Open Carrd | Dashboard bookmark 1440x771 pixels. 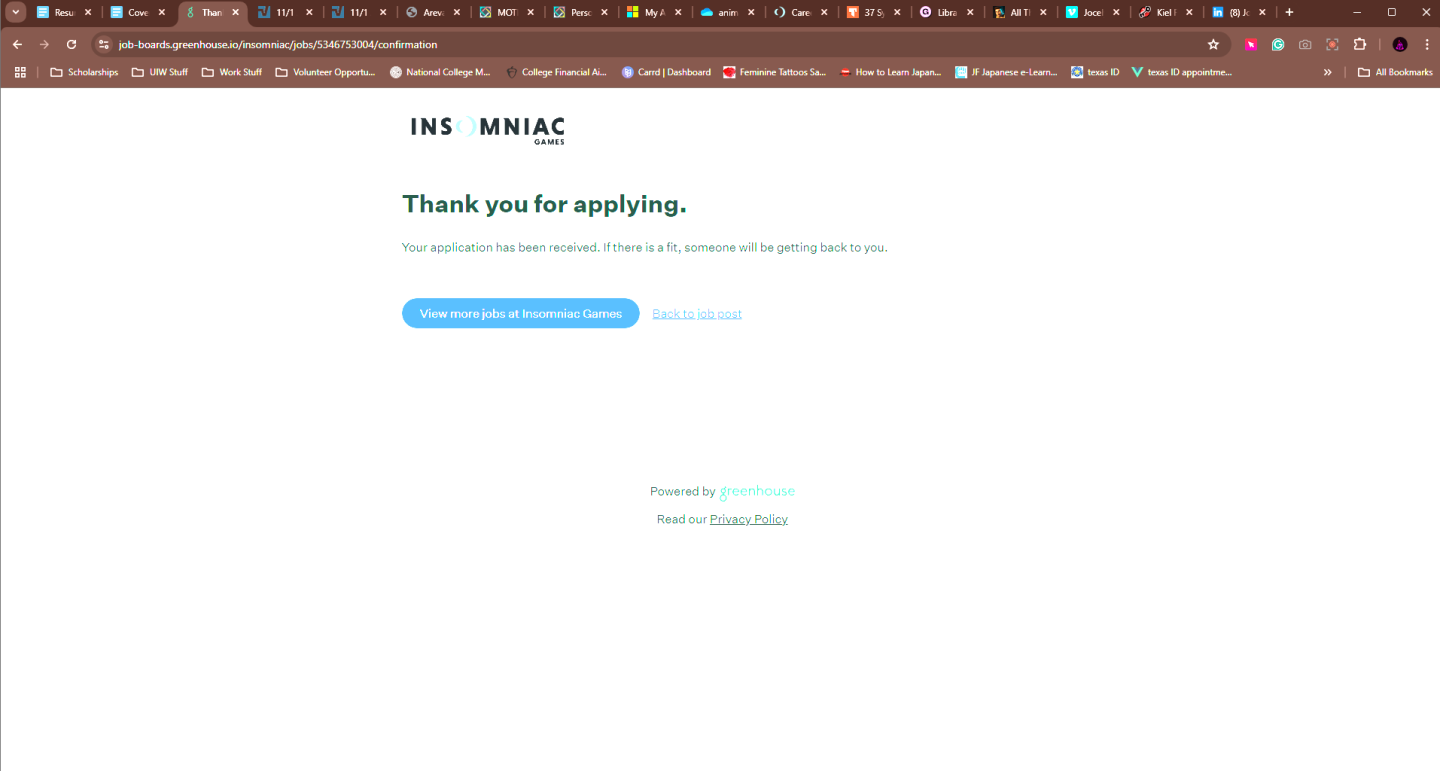pyautogui.click(x=666, y=72)
